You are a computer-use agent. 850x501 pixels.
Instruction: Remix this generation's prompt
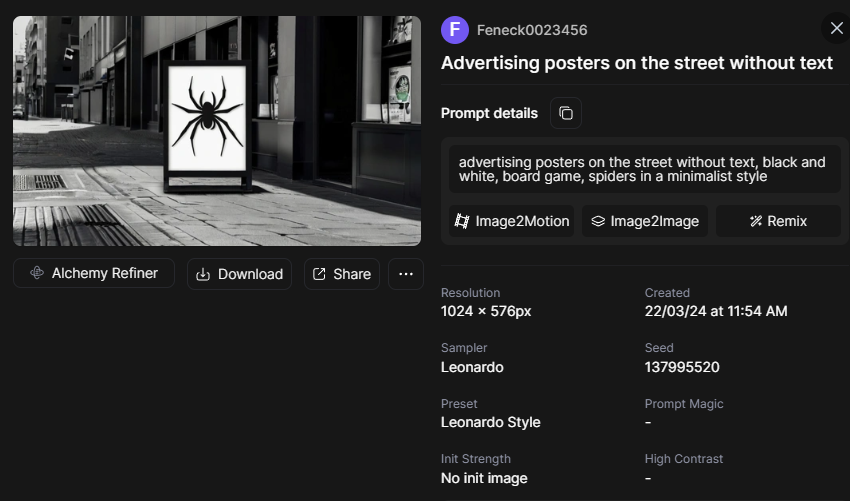coord(778,221)
